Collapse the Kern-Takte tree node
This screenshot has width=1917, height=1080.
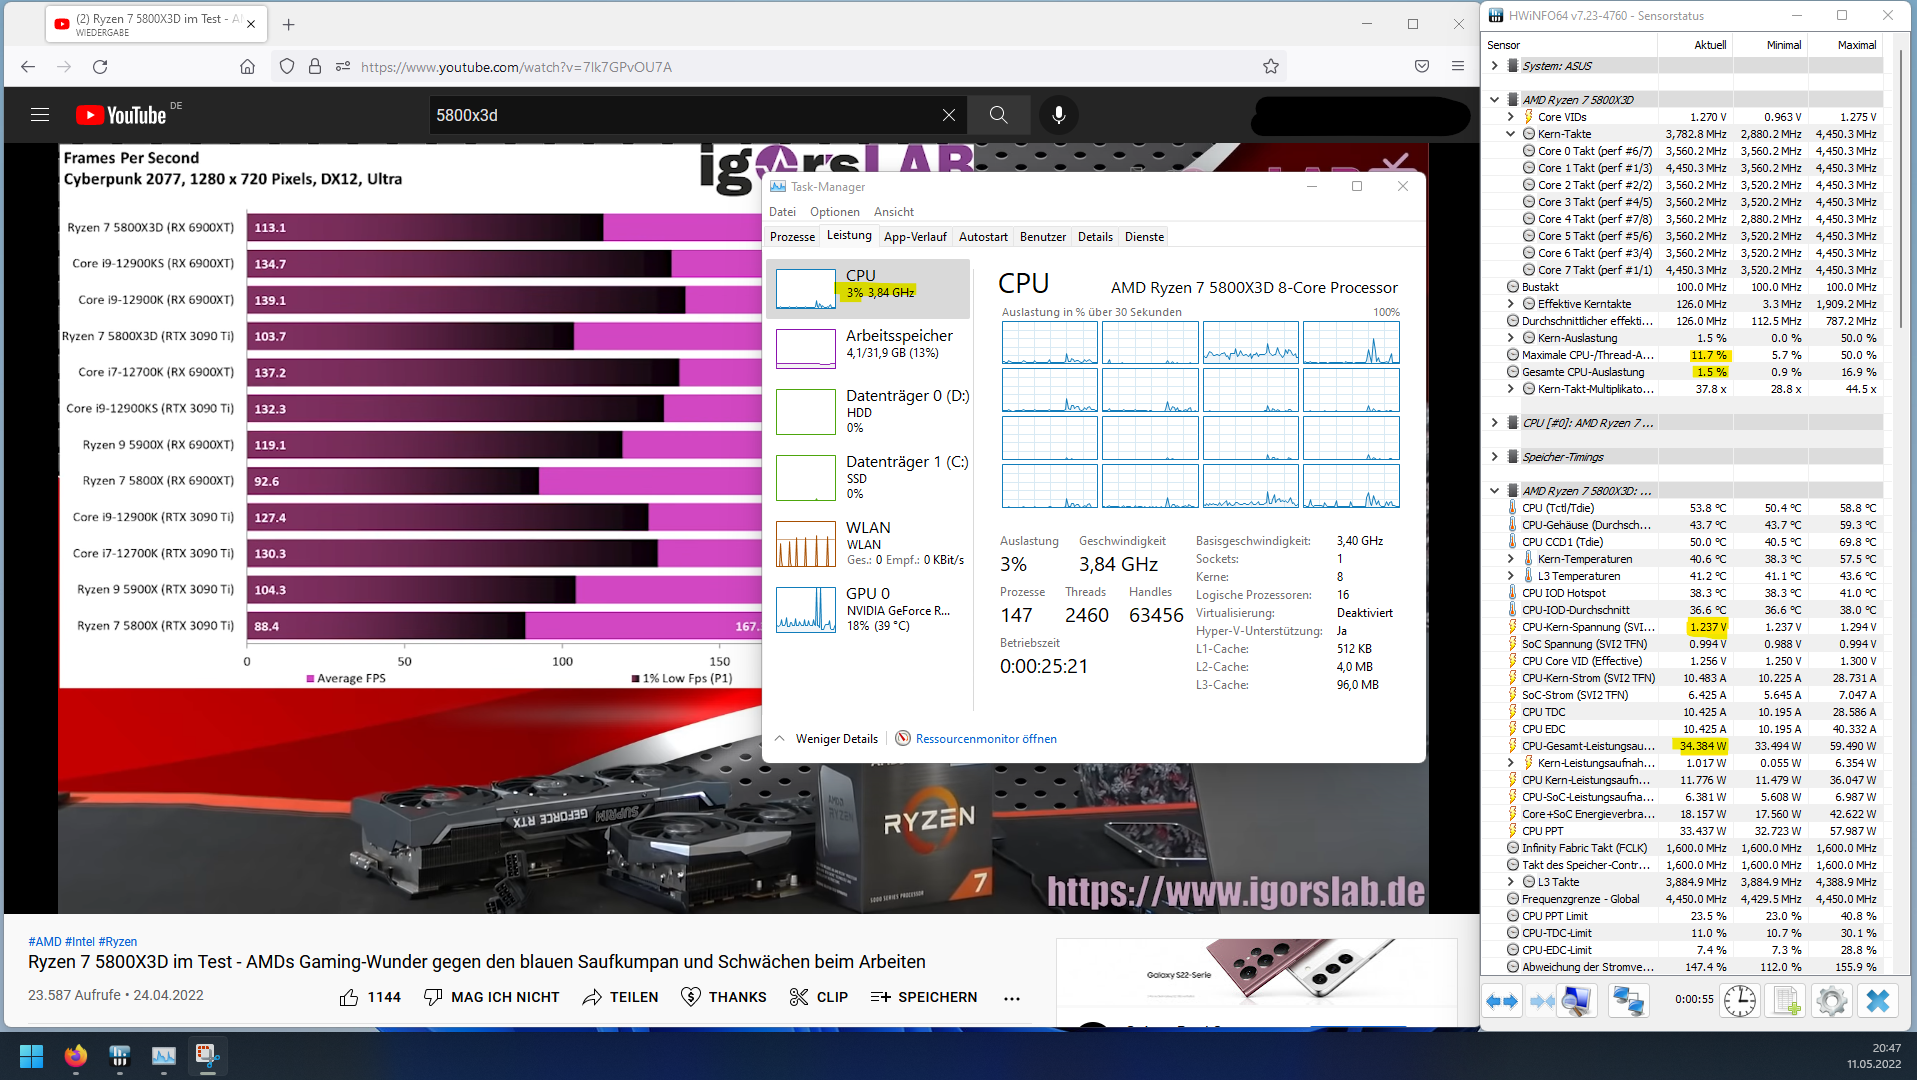pos(1510,134)
